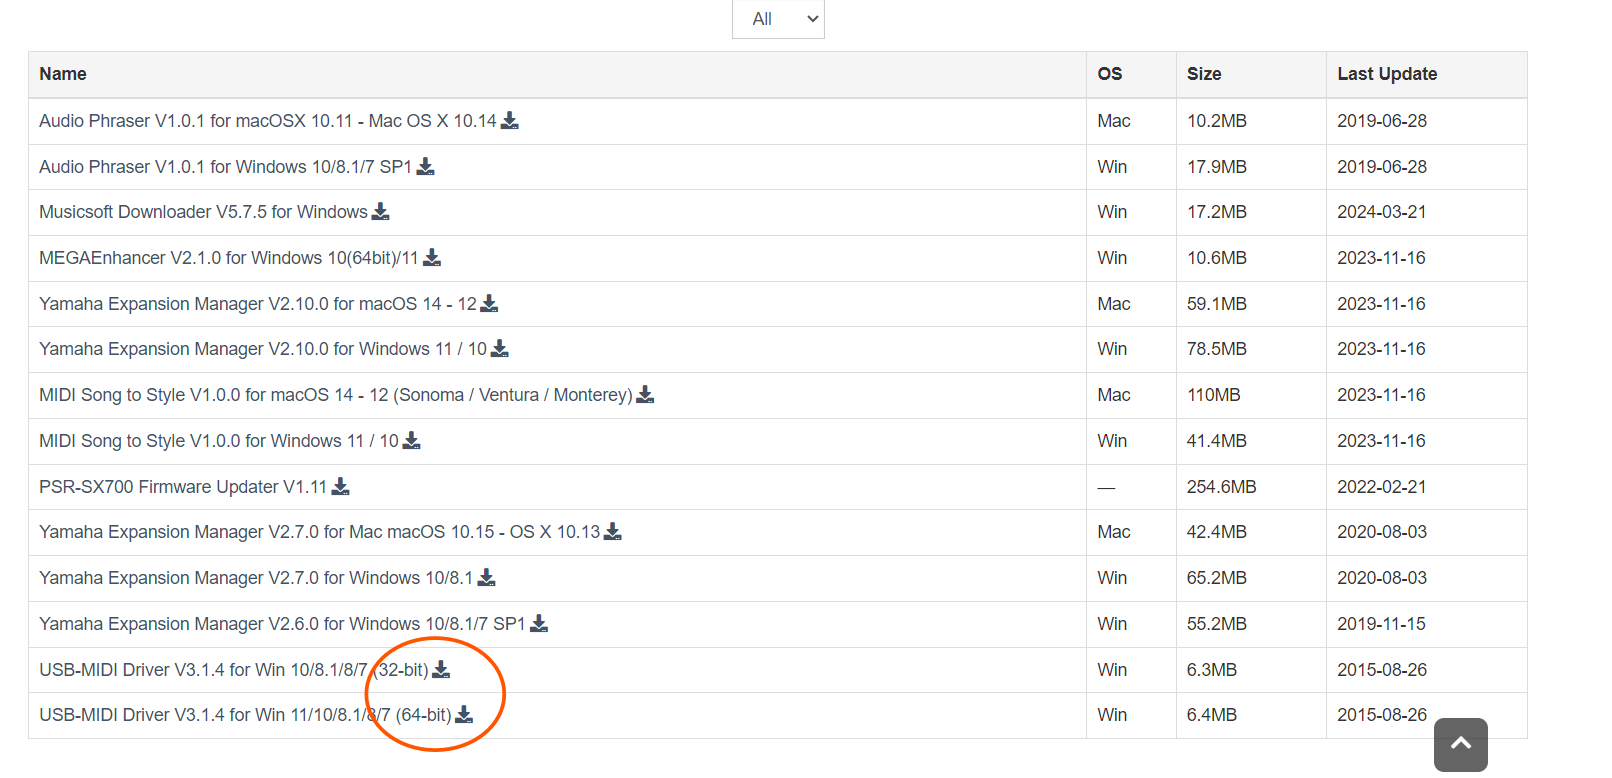Screen dimensions: 1612x778
Task: Open Yamaha Expansion Manager V2.6.0 Windows link
Action: tap(282, 624)
